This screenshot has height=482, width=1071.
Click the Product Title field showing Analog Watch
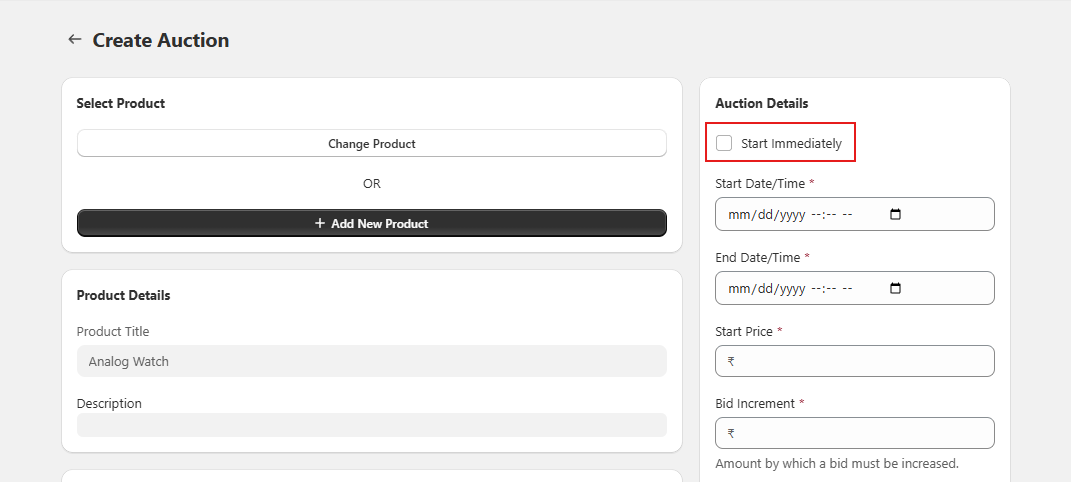coord(371,361)
